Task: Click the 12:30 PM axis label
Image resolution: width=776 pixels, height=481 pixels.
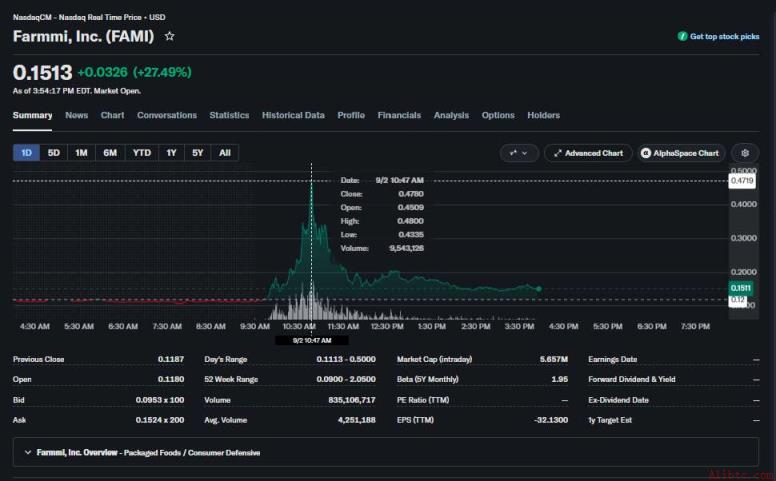Action: click(387, 327)
